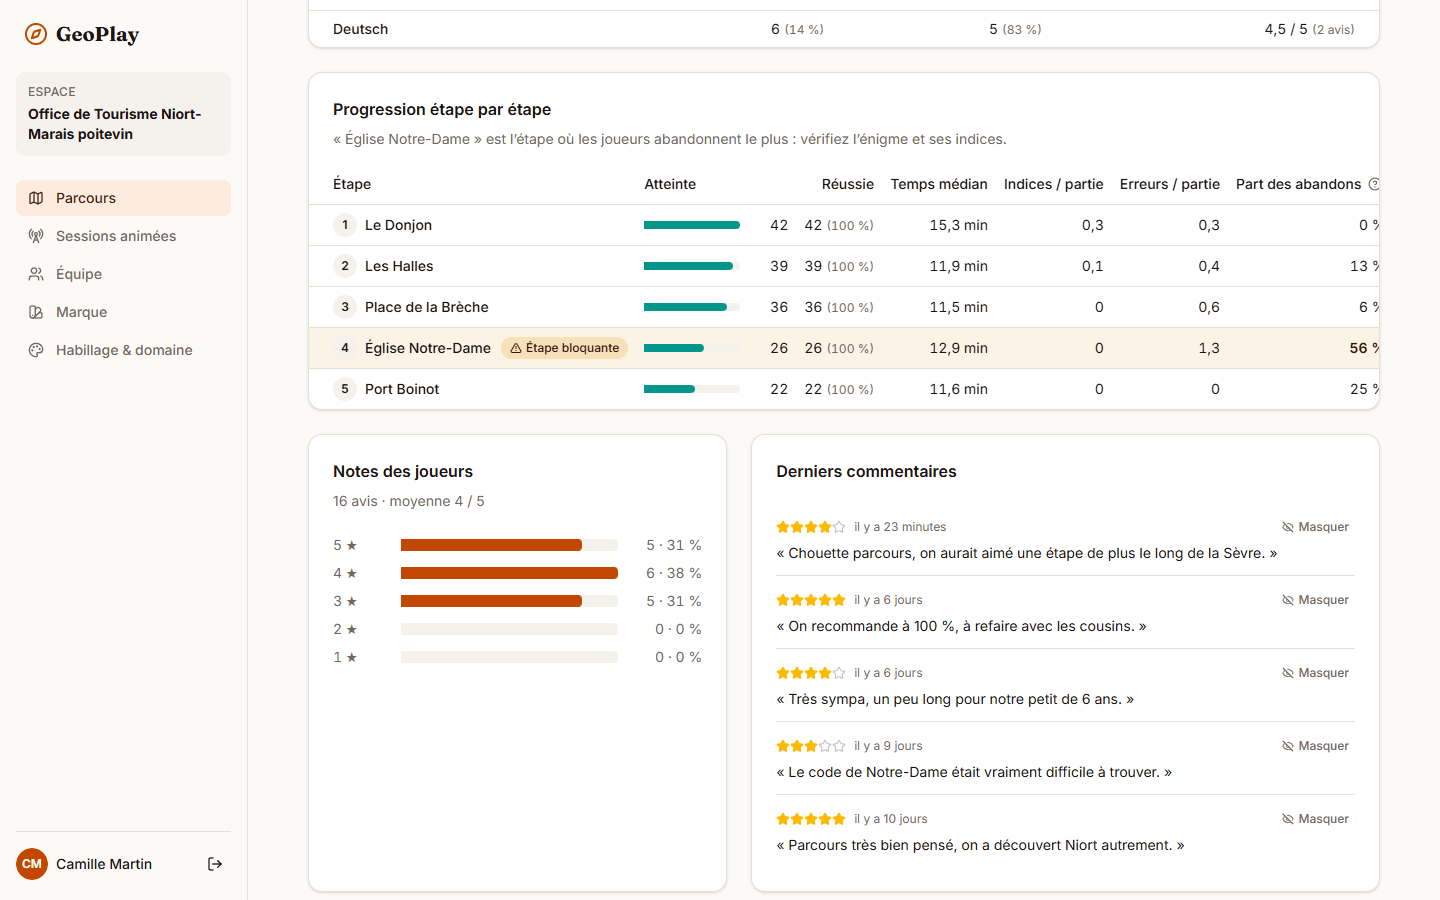Click the Étape bloquante warning badge
The height and width of the screenshot is (900, 1440).
click(564, 348)
